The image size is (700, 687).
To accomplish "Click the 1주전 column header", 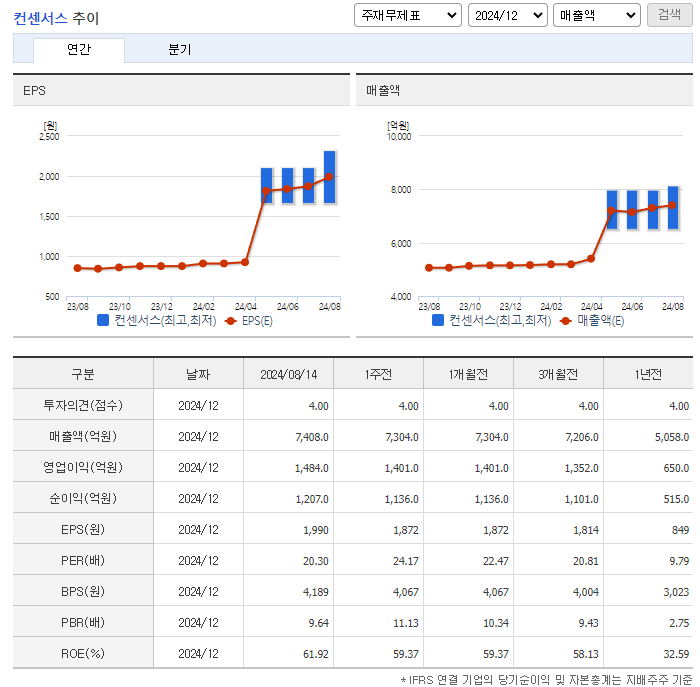I will coord(379,374).
